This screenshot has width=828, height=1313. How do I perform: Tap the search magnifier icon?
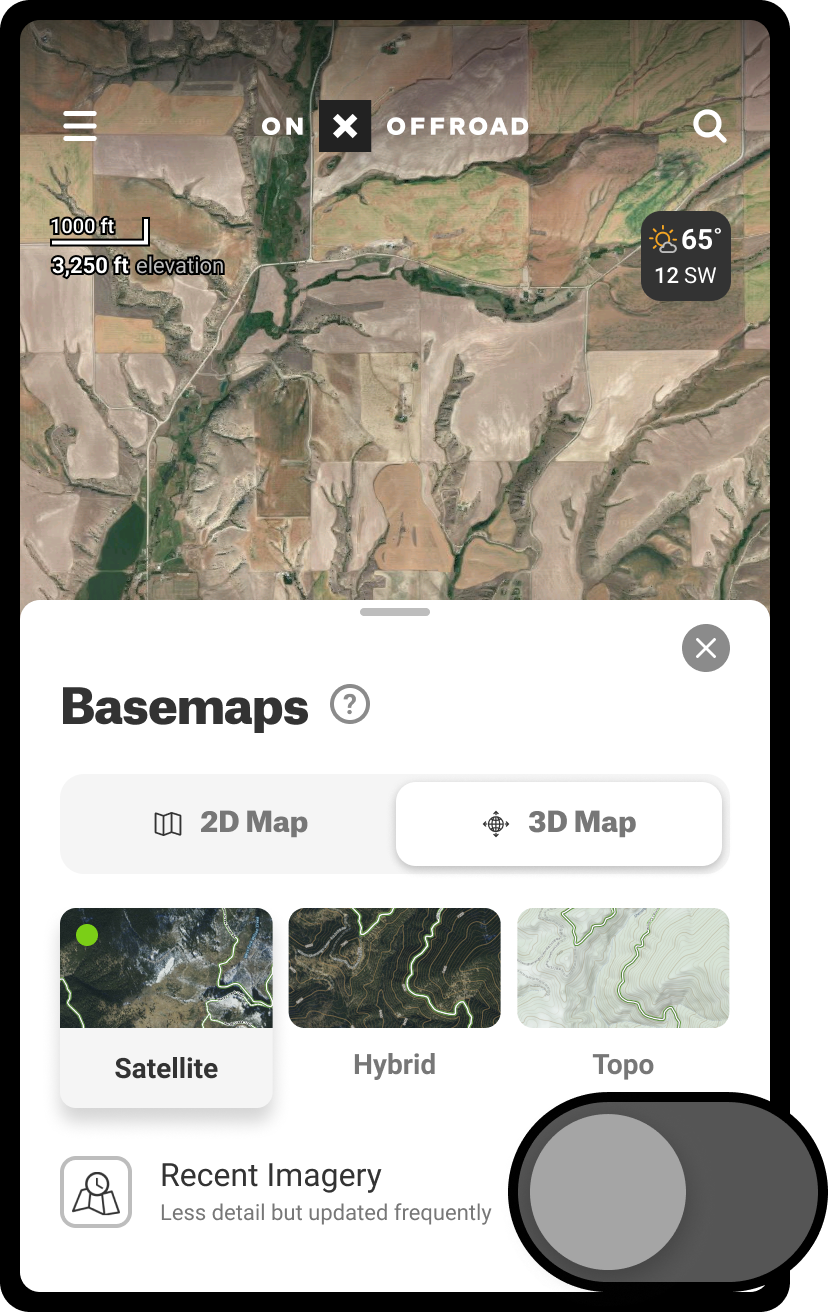click(710, 126)
